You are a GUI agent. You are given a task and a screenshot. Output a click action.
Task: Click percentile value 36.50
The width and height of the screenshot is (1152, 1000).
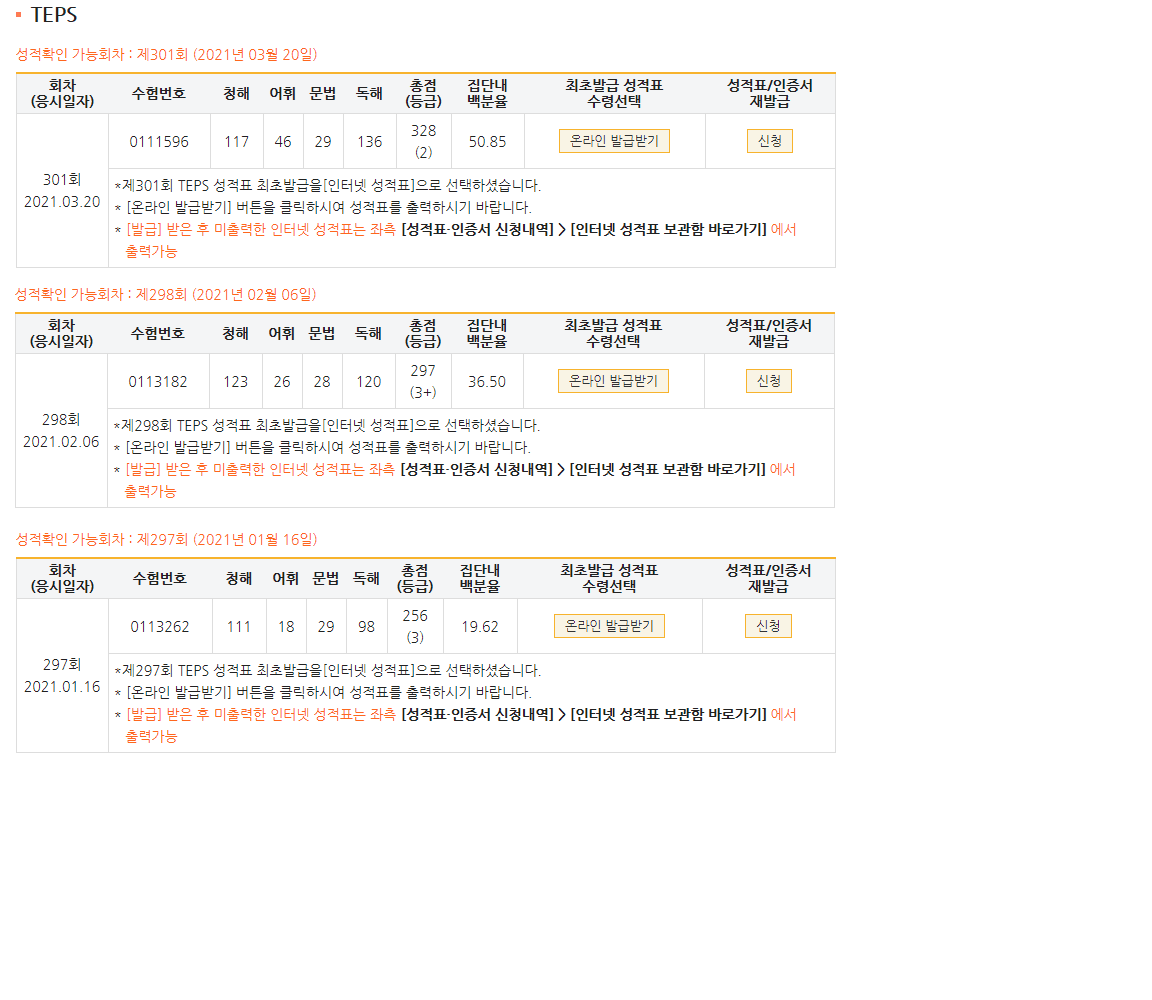coord(486,382)
